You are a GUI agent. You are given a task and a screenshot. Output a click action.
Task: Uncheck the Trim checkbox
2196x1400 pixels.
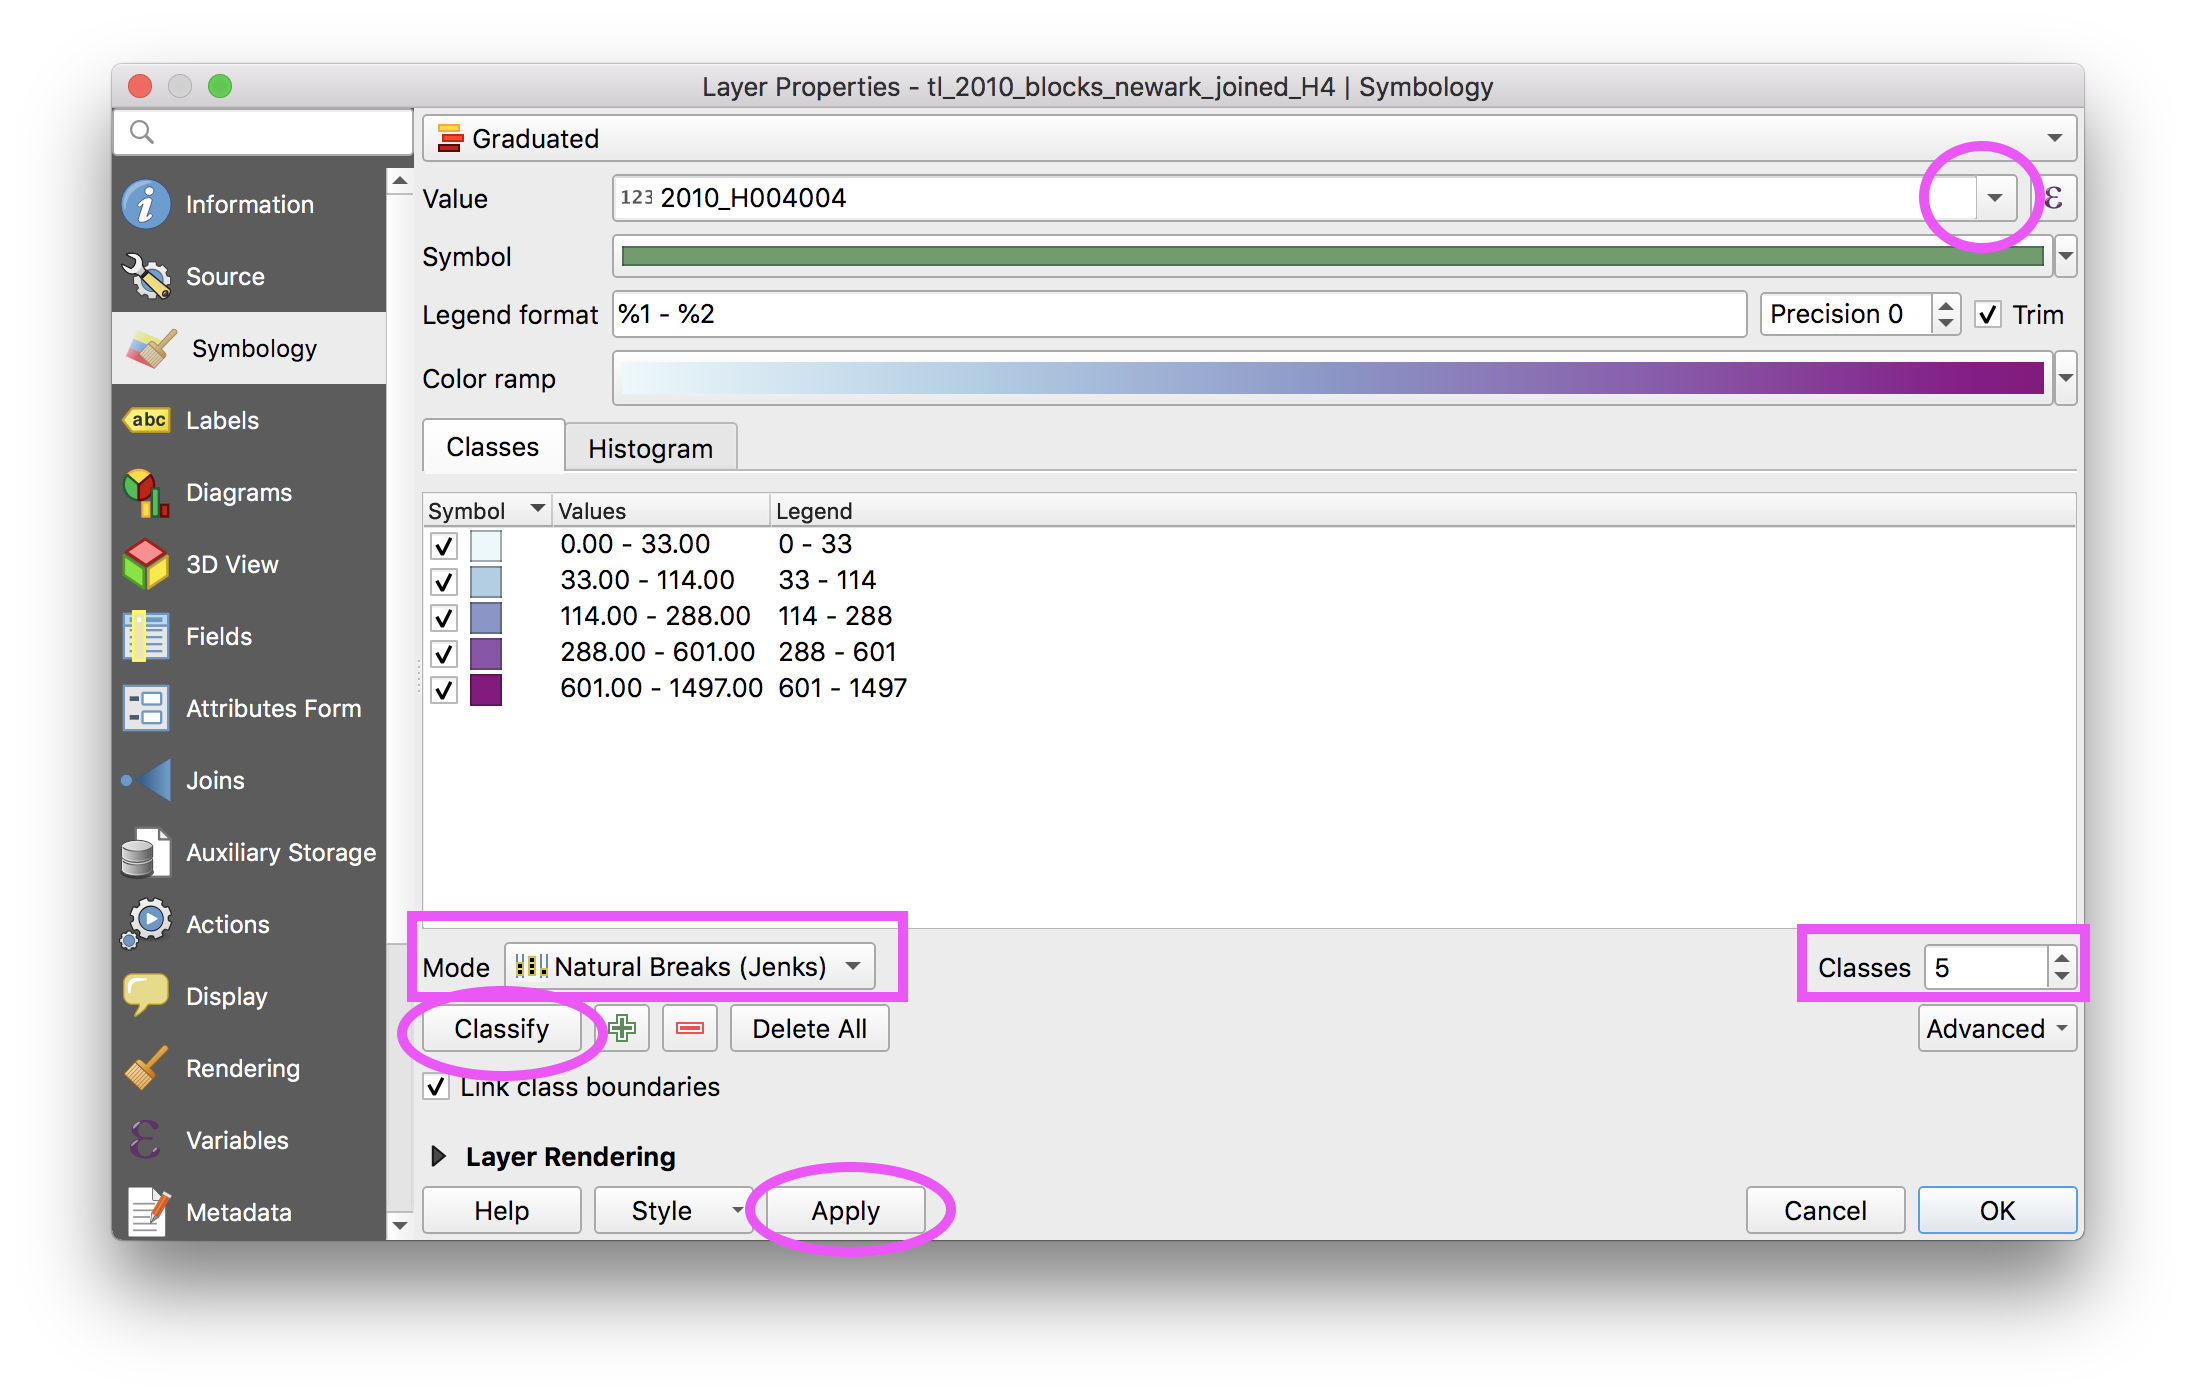pyautogui.click(x=1988, y=315)
